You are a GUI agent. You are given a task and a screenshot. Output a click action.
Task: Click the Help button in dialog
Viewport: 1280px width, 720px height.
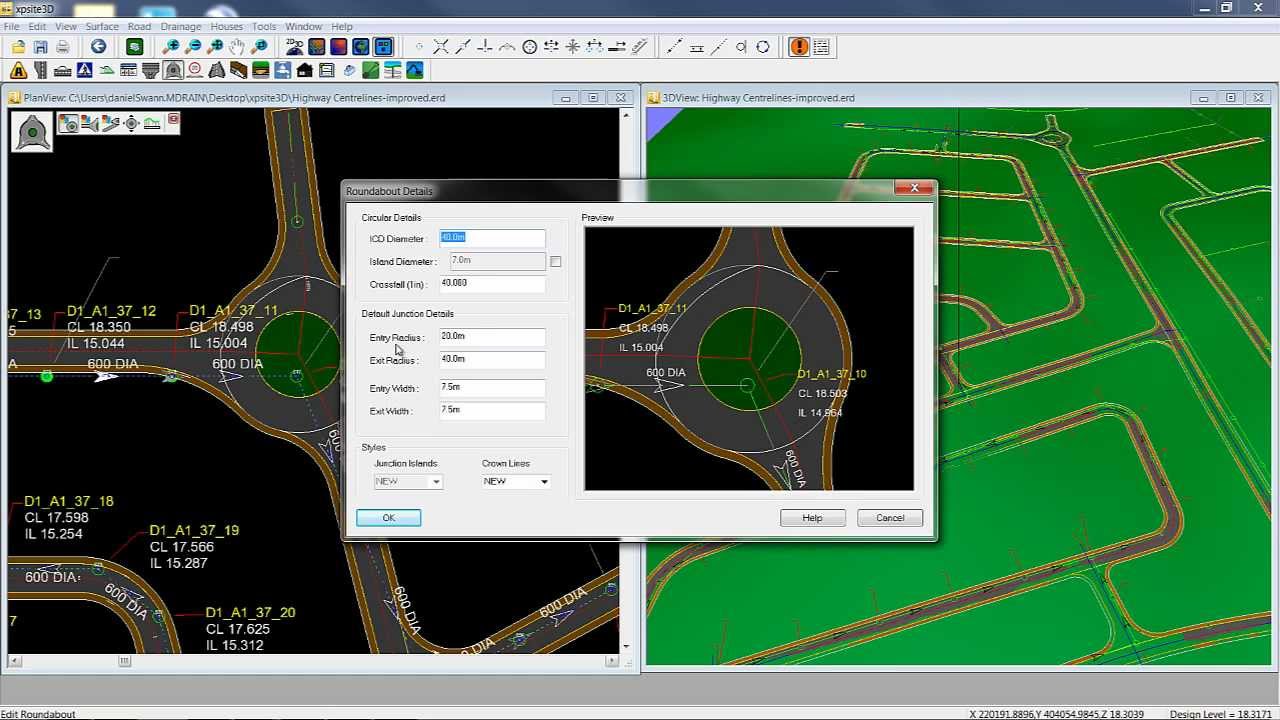(x=812, y=518)
